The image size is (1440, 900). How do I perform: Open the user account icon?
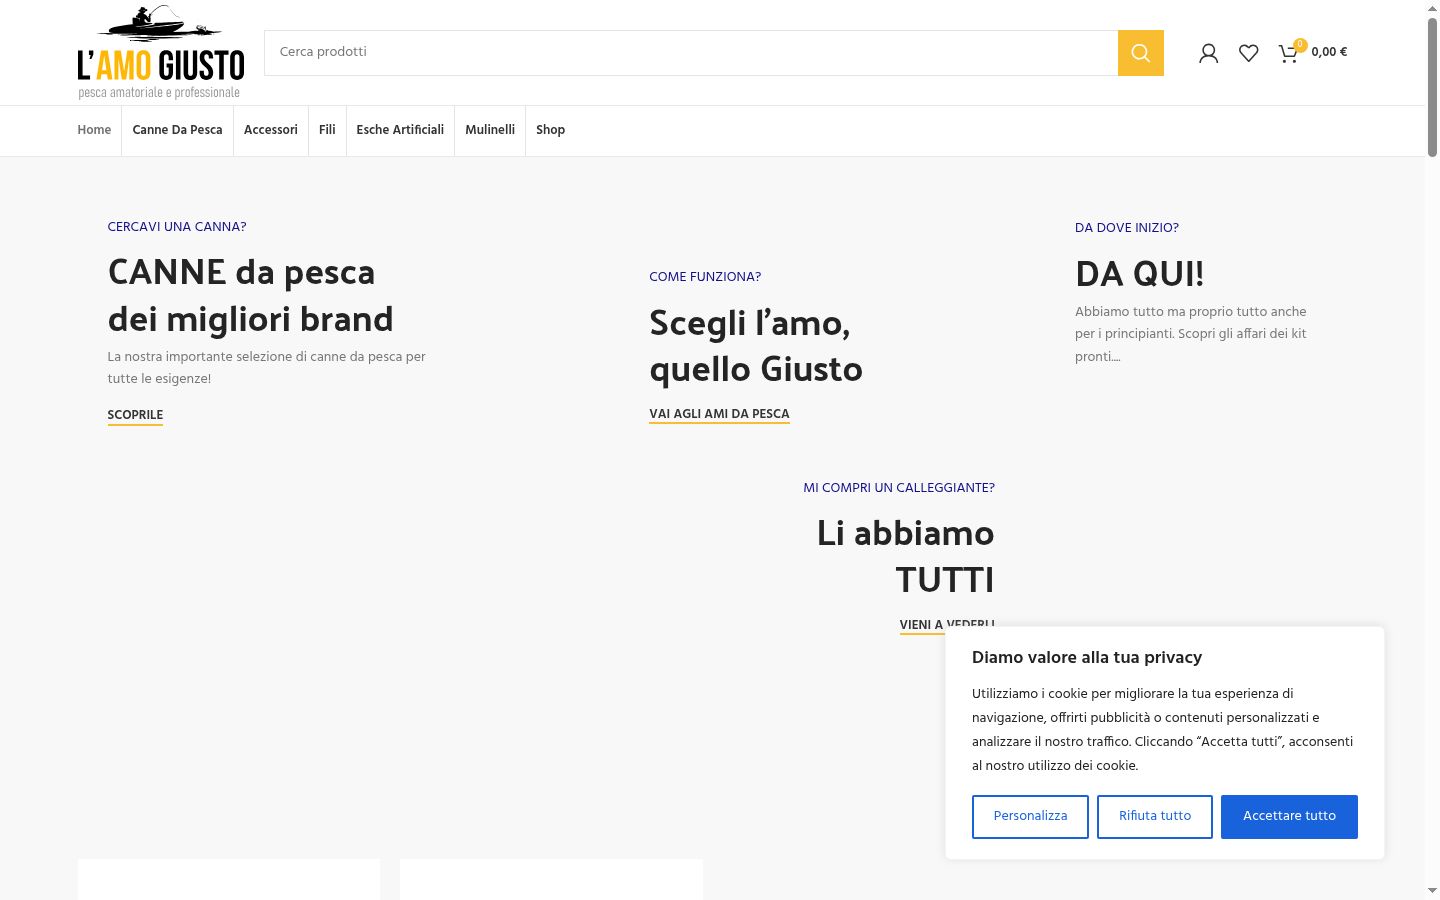tap(1208, 53)
